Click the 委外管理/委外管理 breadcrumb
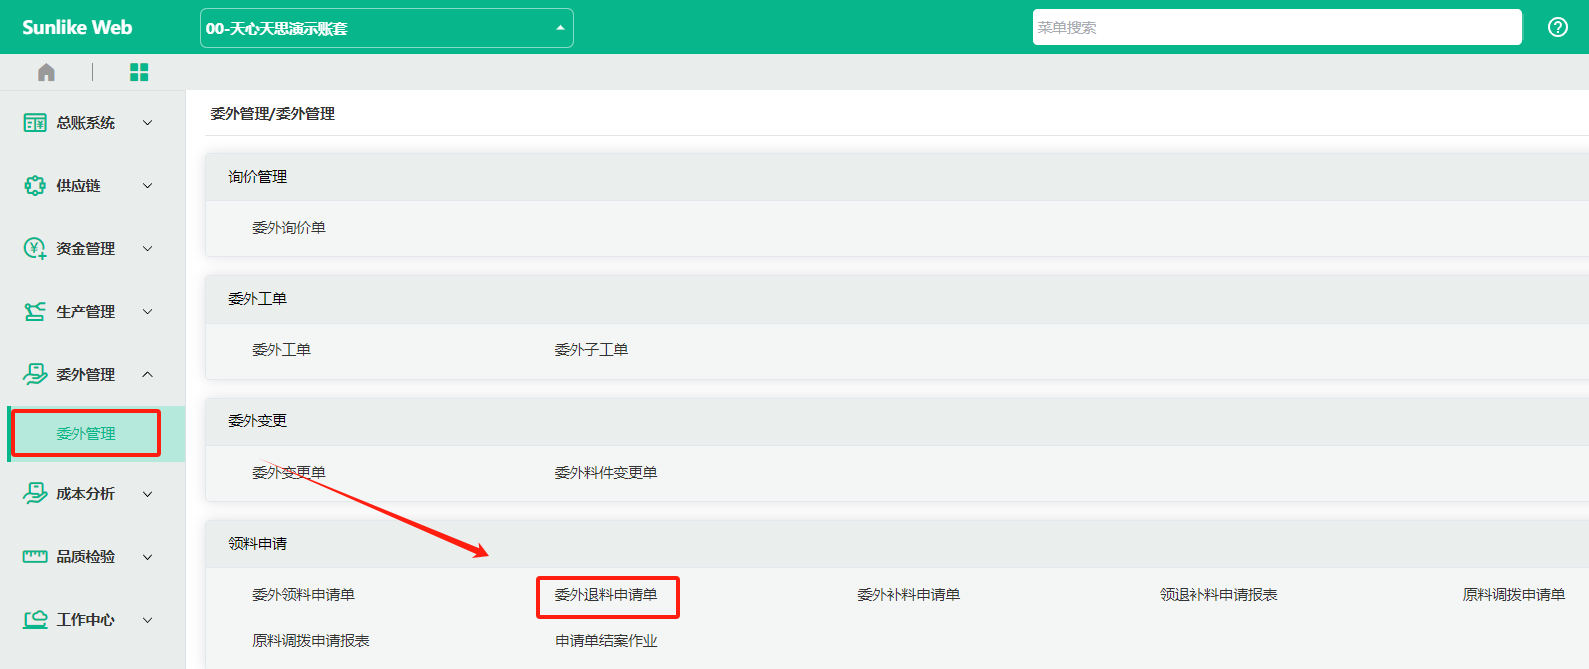This screenshot has height=669, width=1589. 272,114
